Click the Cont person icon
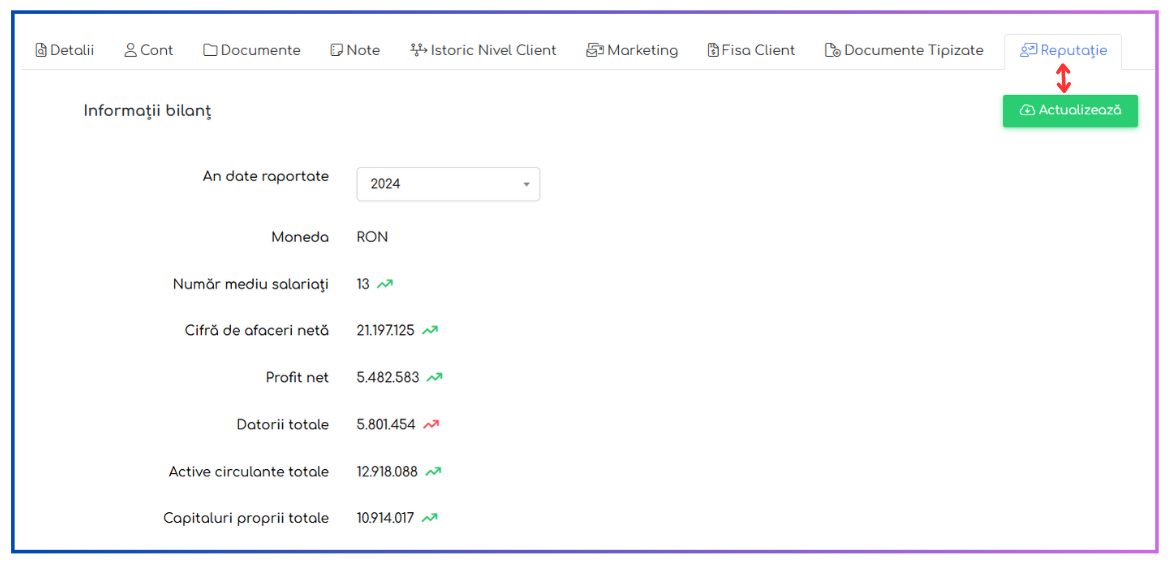 click(130, 50)
